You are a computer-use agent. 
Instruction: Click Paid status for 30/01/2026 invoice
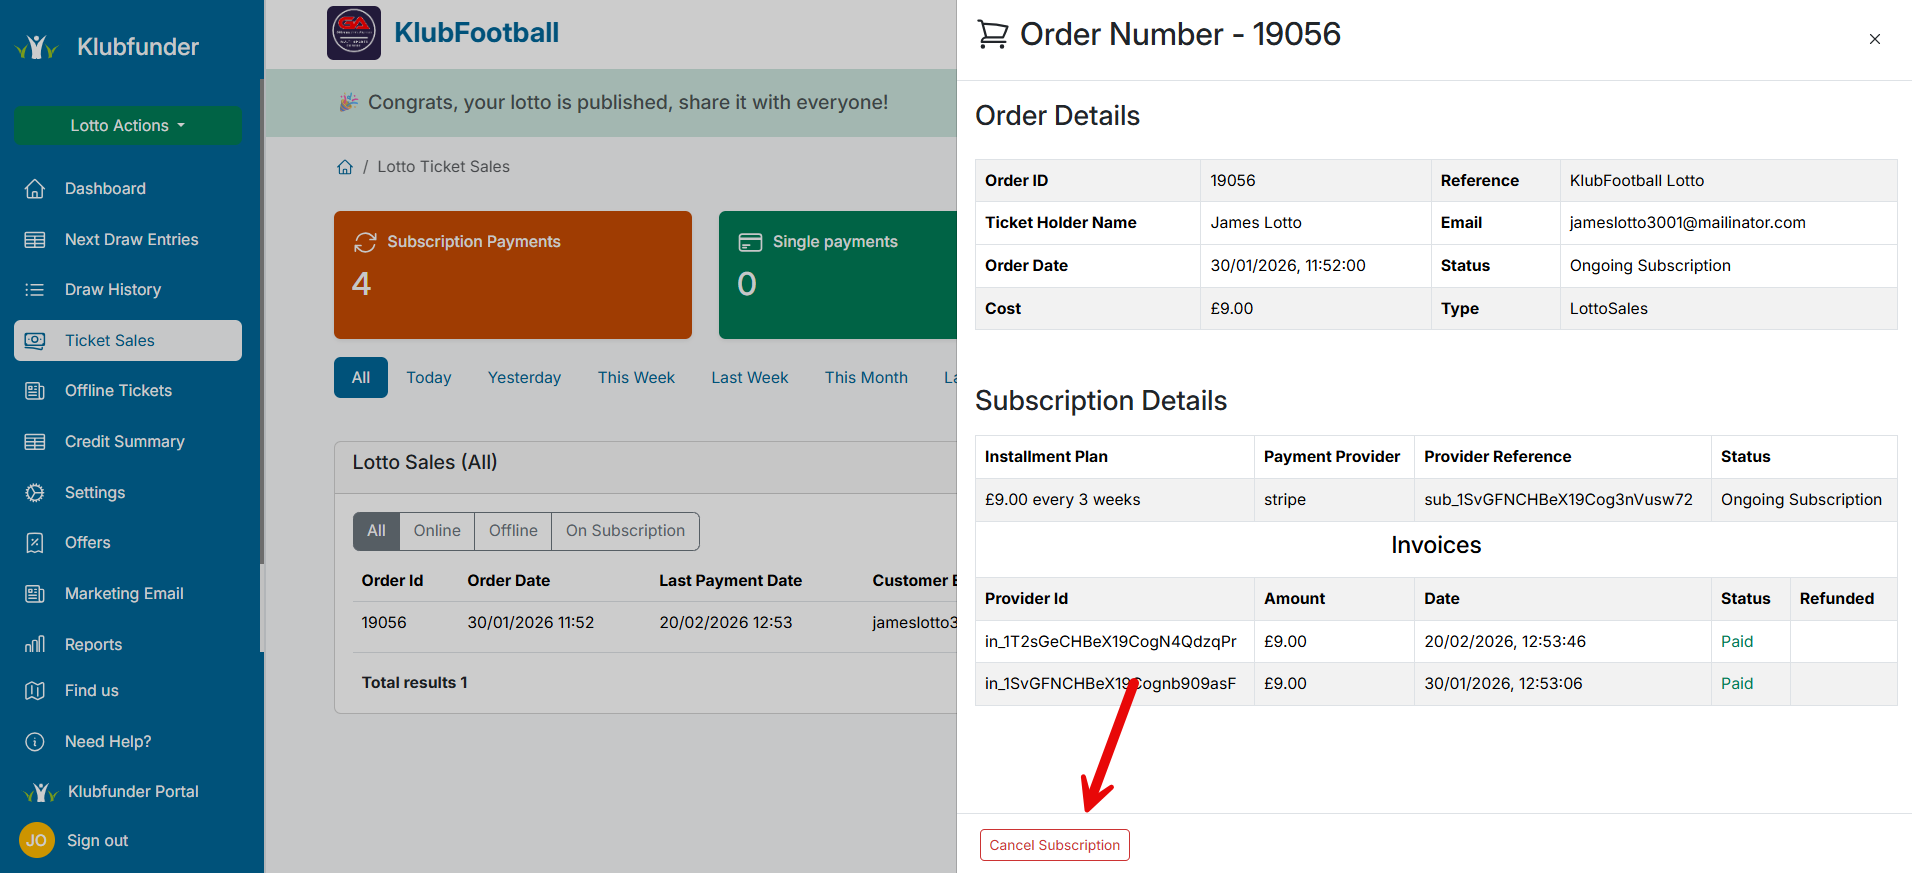[1737, 684]
